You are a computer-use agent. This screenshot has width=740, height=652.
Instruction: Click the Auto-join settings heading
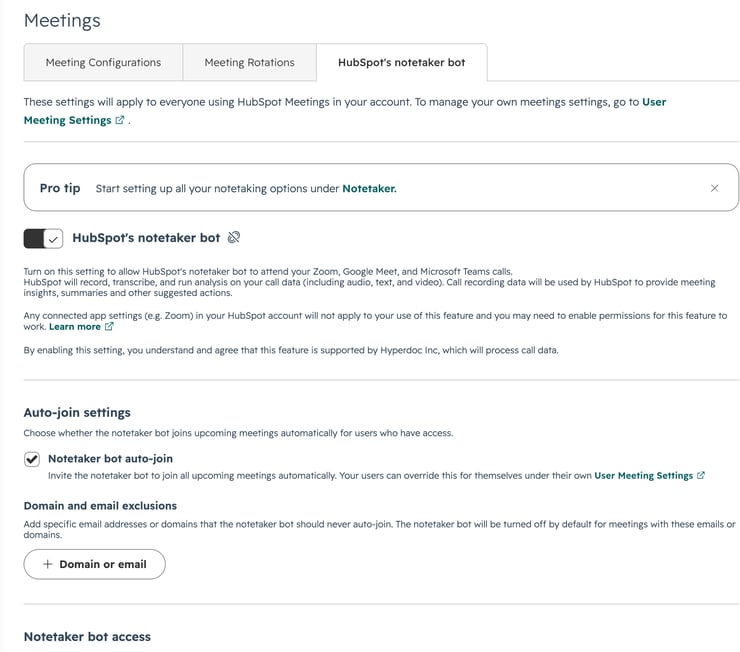[x=77, y=412]
